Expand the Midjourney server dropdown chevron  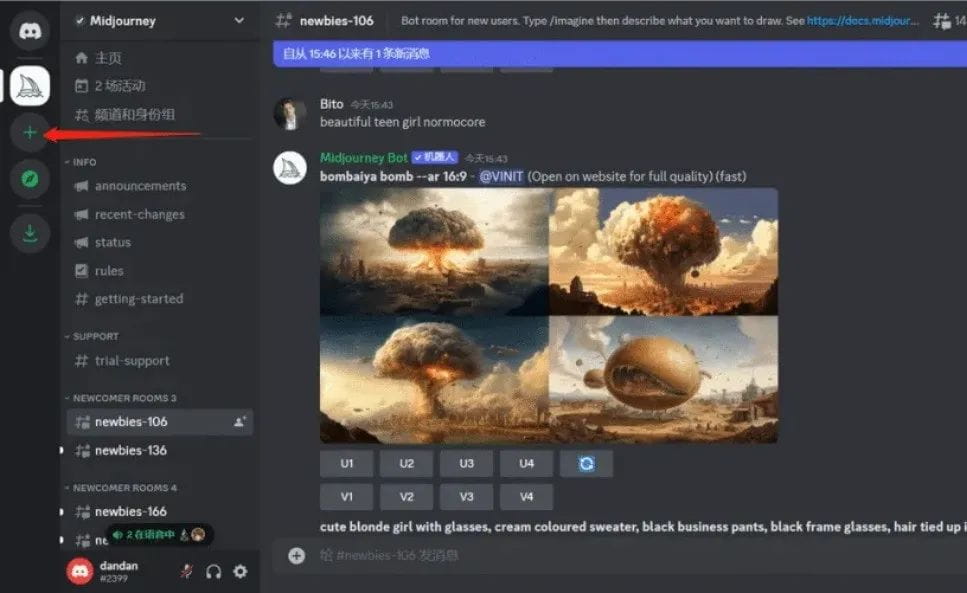pos(239,20)
